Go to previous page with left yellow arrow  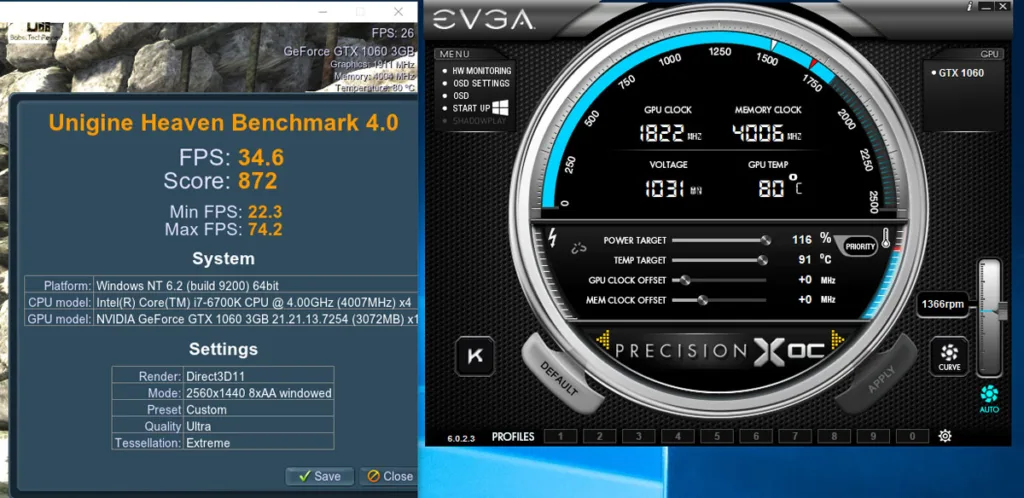(x=603, y=339)
